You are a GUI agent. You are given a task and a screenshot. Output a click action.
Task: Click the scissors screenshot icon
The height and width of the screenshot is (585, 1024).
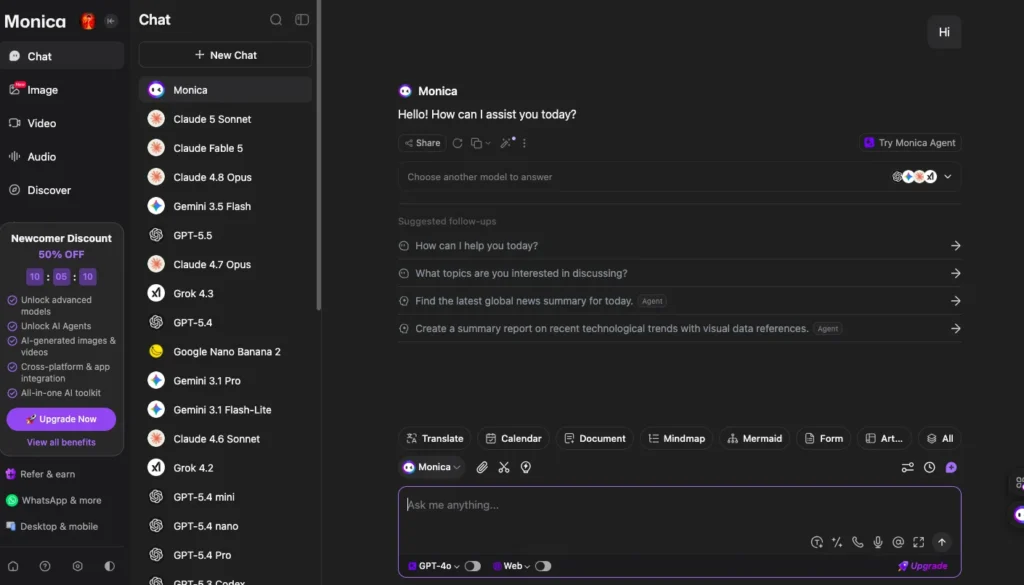[x=504, y=467]
